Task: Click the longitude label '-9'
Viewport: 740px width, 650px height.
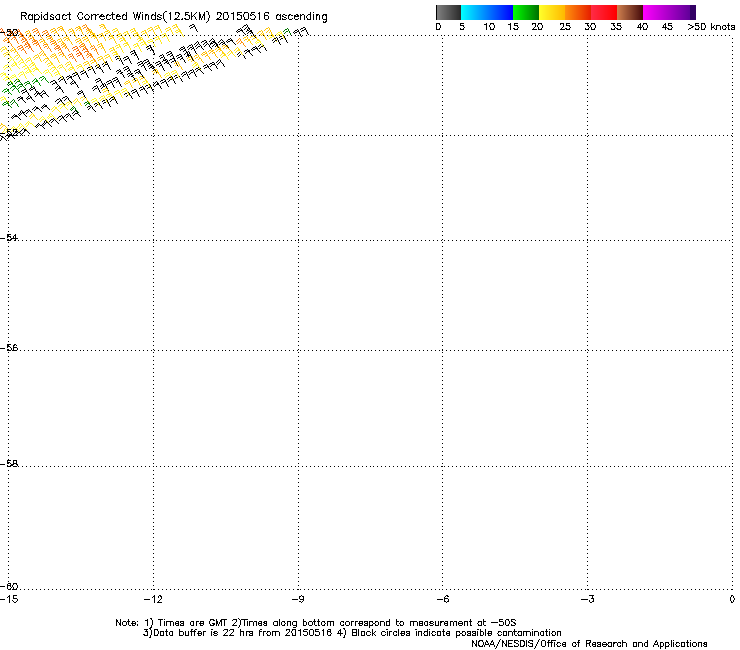Action: [x=297, y=599]
